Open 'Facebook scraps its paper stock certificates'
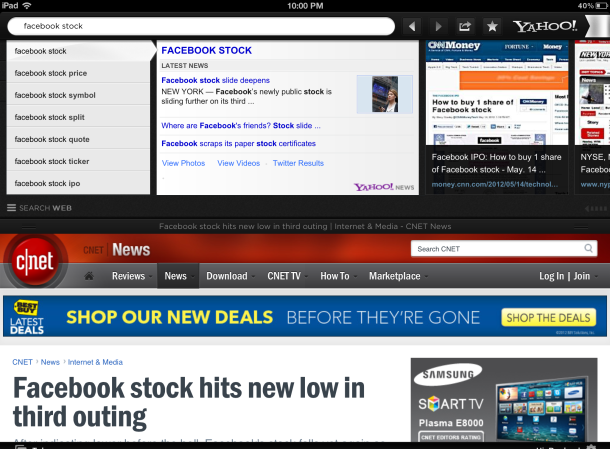Screen dimensions: 610x449 pos(238,144)
